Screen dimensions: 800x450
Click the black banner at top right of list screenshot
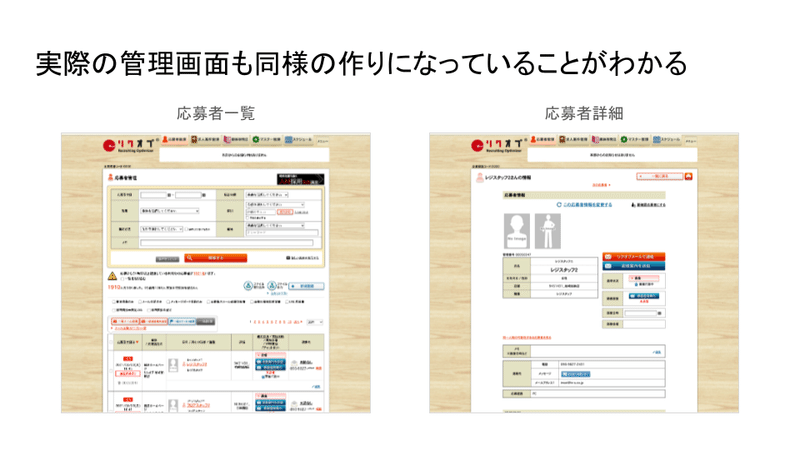point(301,180)
